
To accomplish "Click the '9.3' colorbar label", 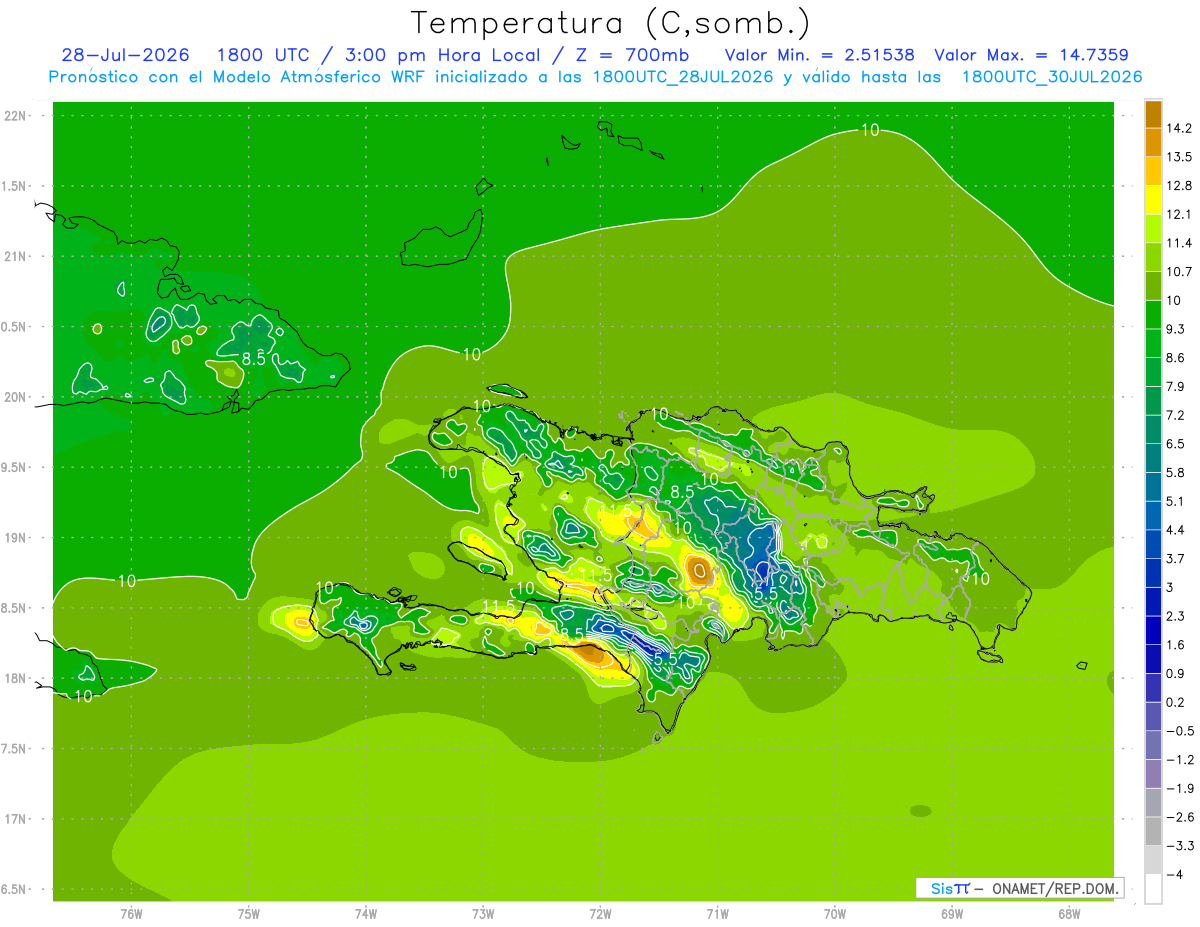I will pos(1175,329).
